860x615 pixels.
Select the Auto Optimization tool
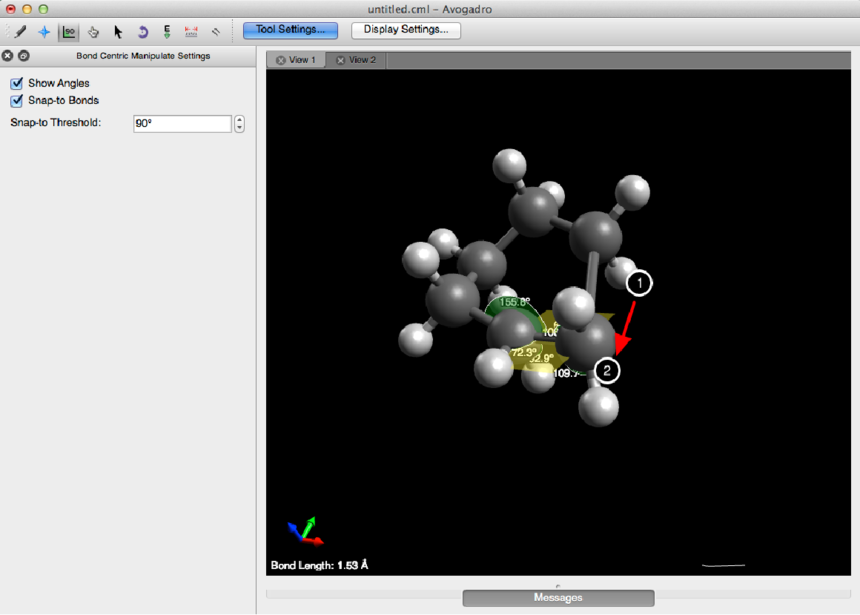tap(167, 31)
